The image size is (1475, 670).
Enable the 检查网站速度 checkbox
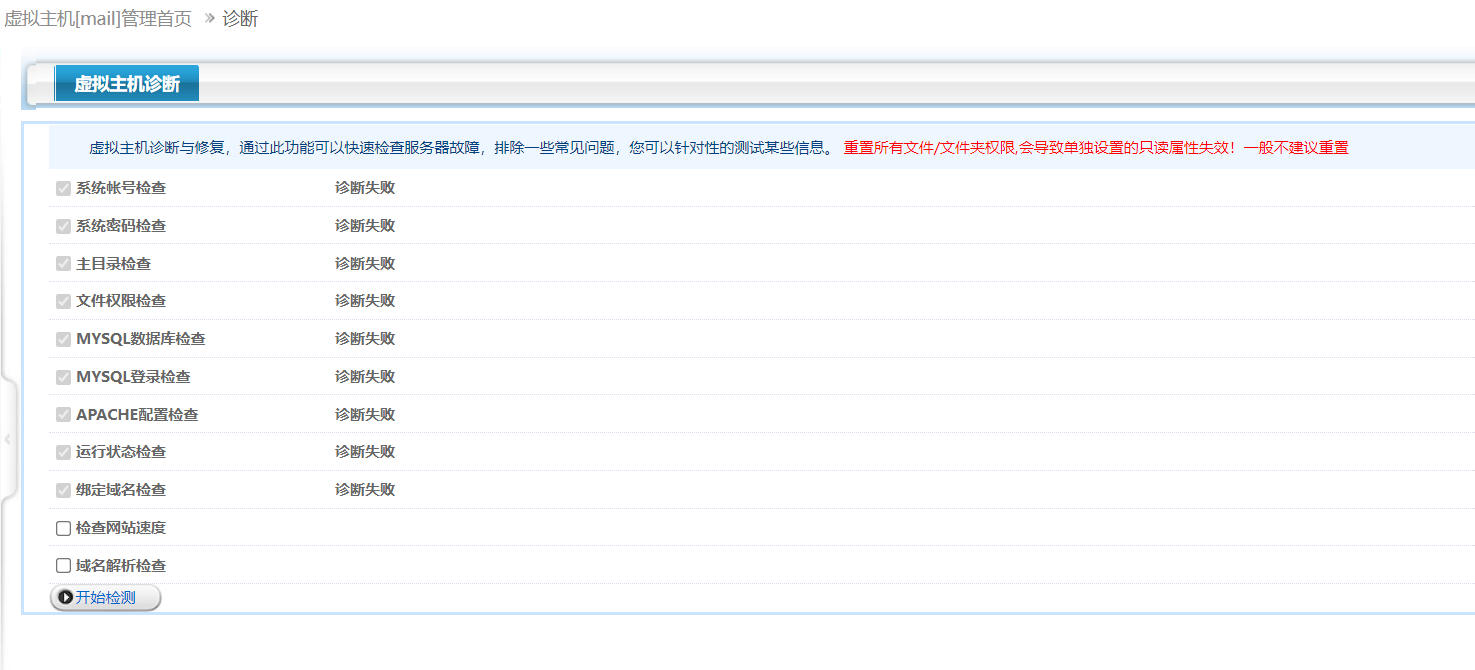(63, 527)
